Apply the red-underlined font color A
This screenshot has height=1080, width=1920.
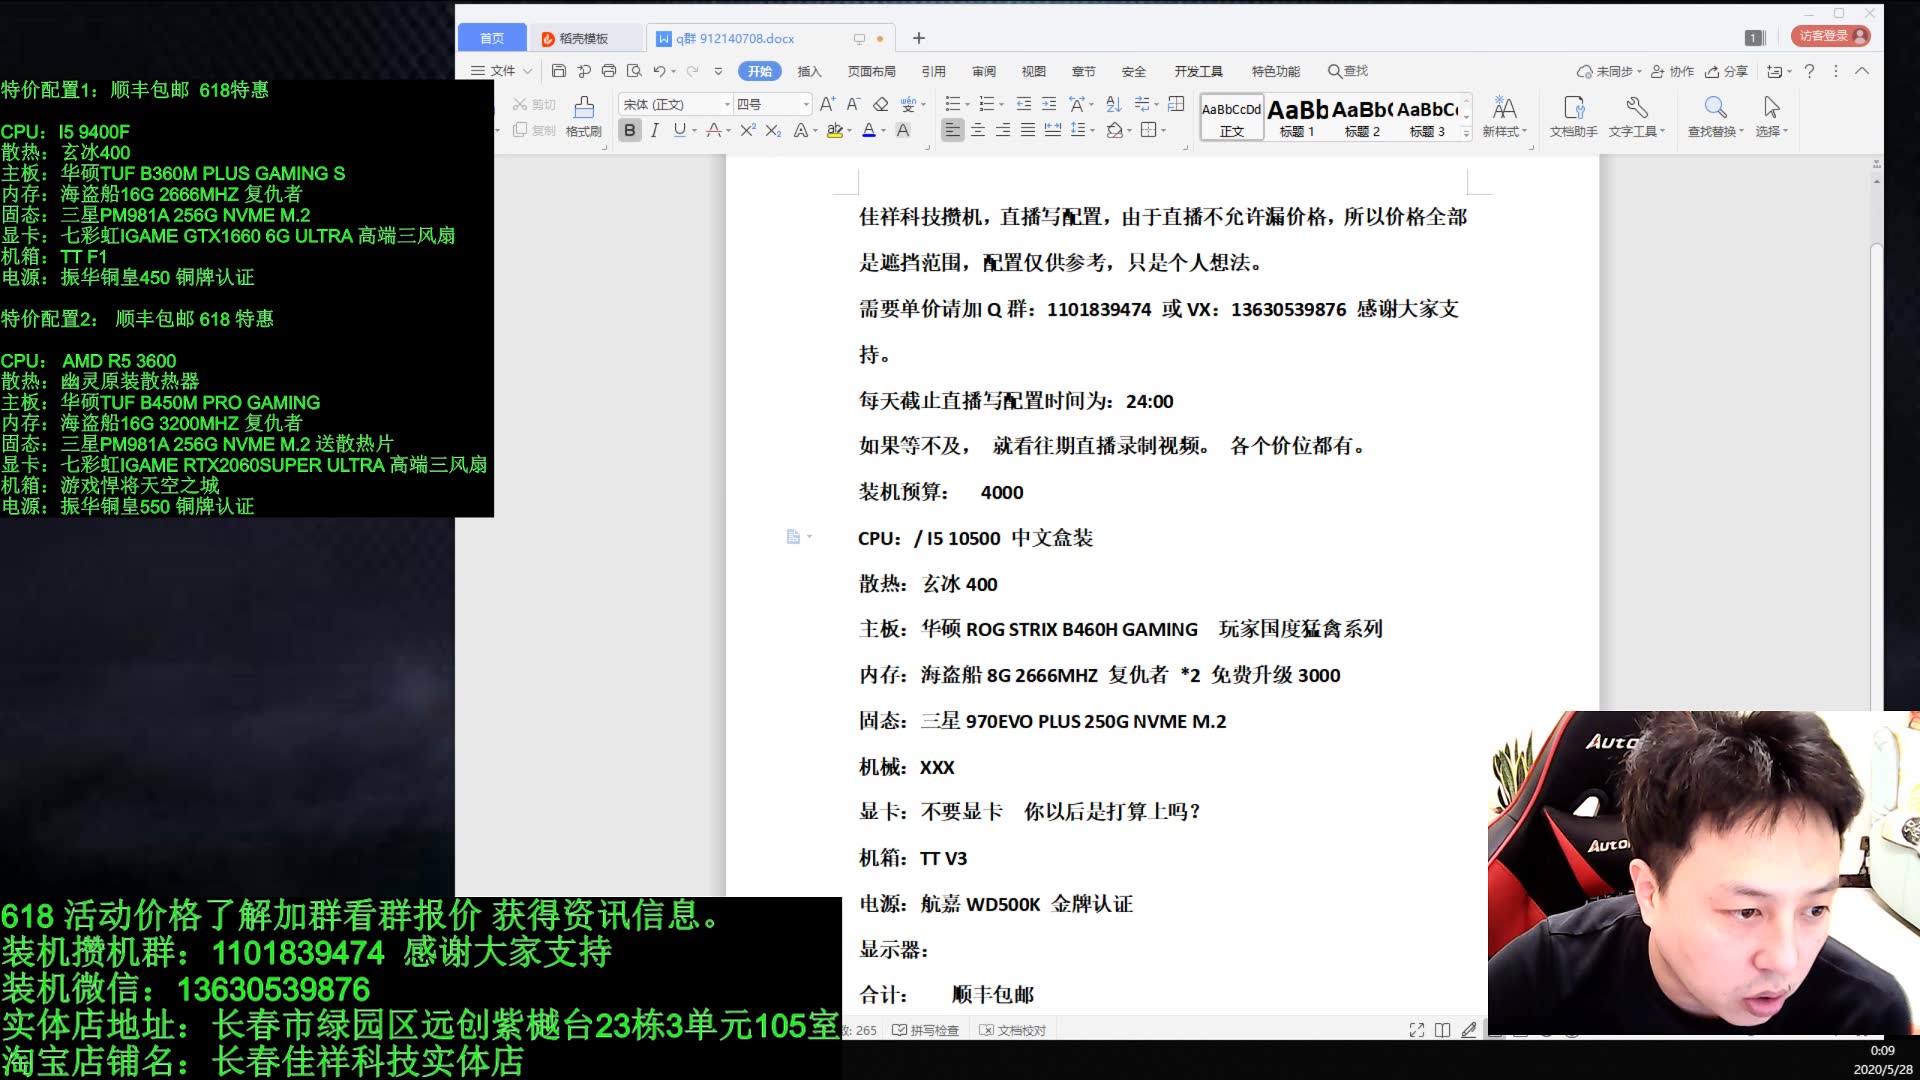click(869, 130)
